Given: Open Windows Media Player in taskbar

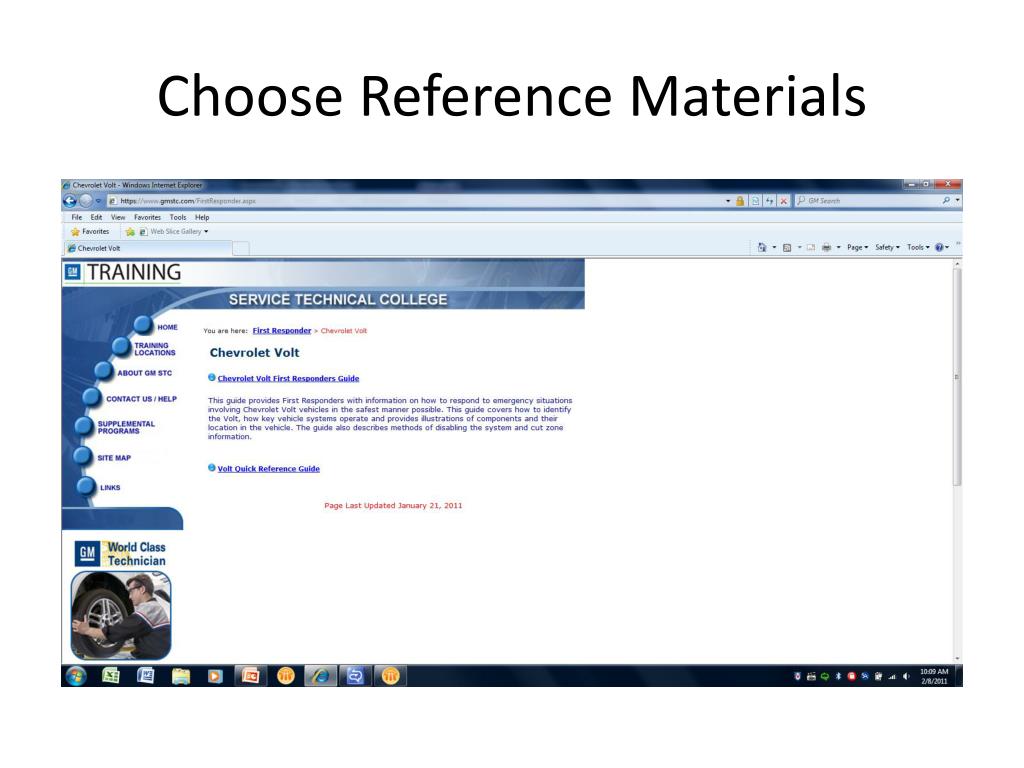Looking at the screenshot, I should click(x=215, y=676).
